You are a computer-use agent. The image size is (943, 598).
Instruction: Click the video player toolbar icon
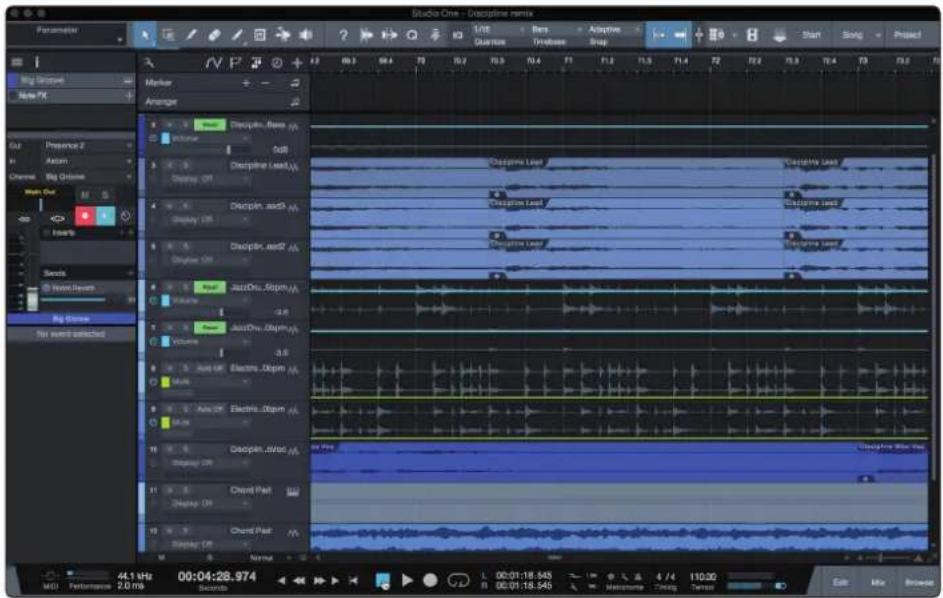coord(752,35)
